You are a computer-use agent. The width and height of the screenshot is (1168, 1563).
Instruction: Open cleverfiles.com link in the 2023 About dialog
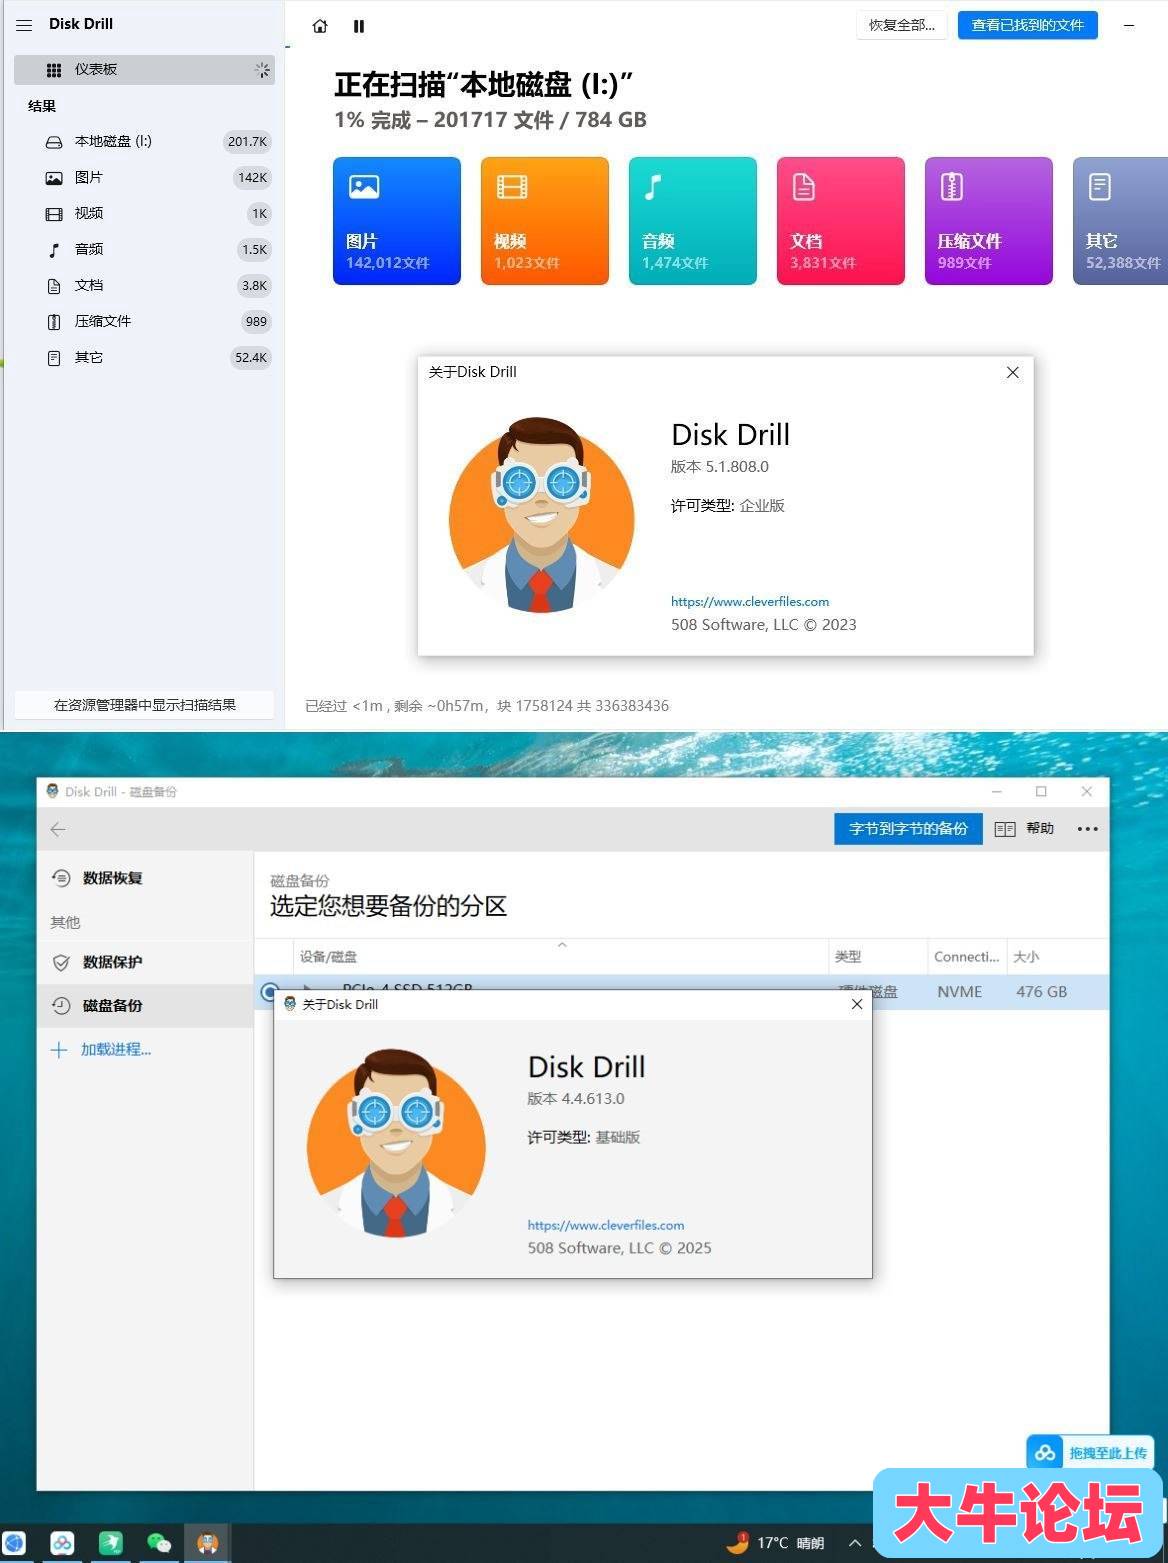click(x=750, y=601)
